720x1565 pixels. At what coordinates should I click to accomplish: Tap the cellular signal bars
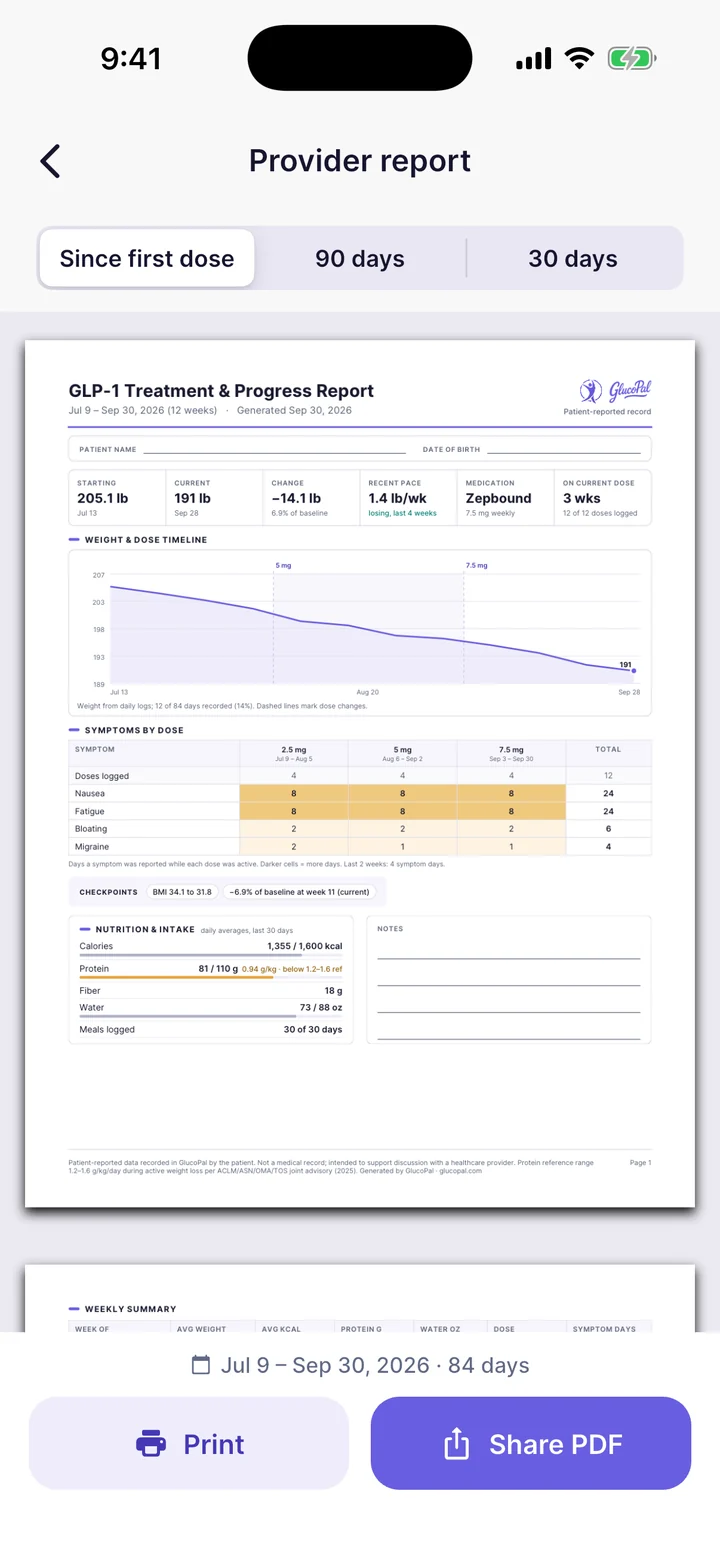coord(534,59)
